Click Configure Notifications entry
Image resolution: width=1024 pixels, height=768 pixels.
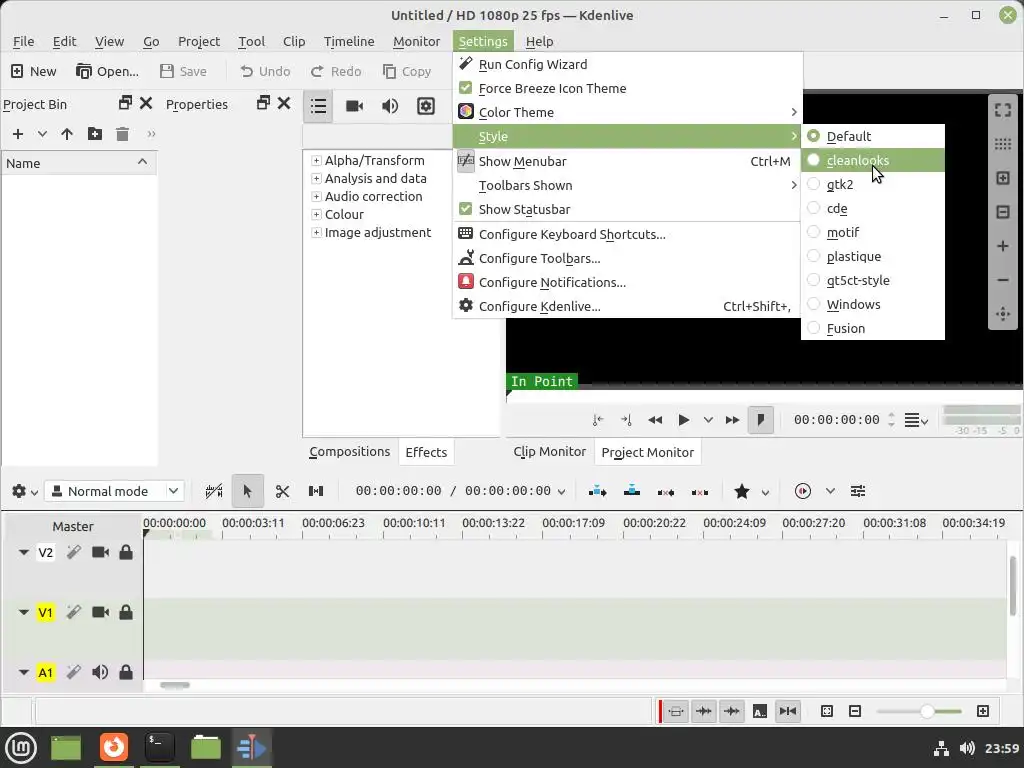[x=627, y=282]
